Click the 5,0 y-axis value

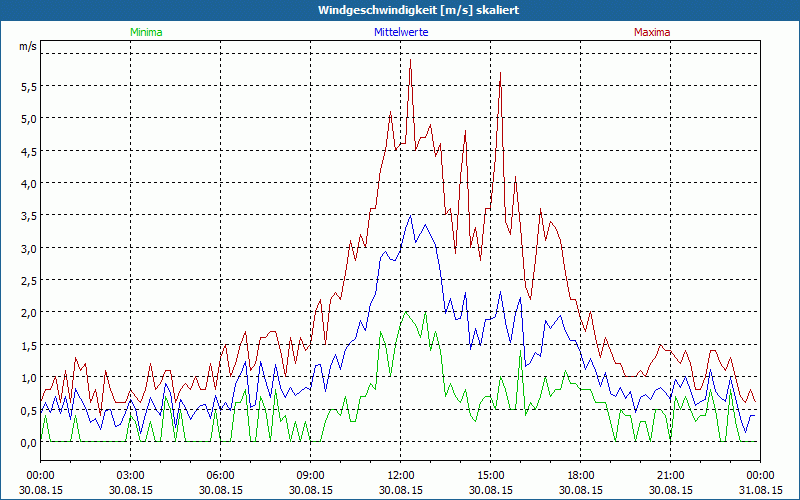coord(28,119)
